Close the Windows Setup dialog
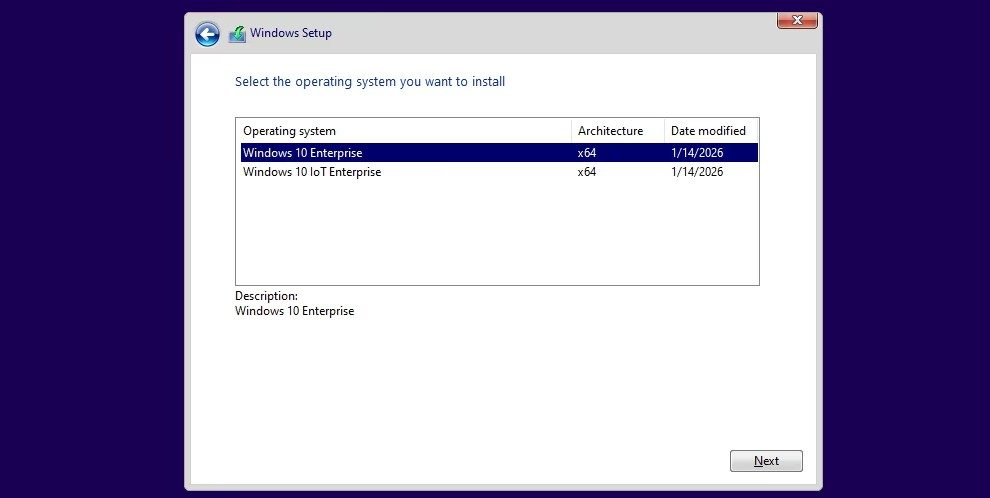This screenshot has height=498, width=990. 797,20
